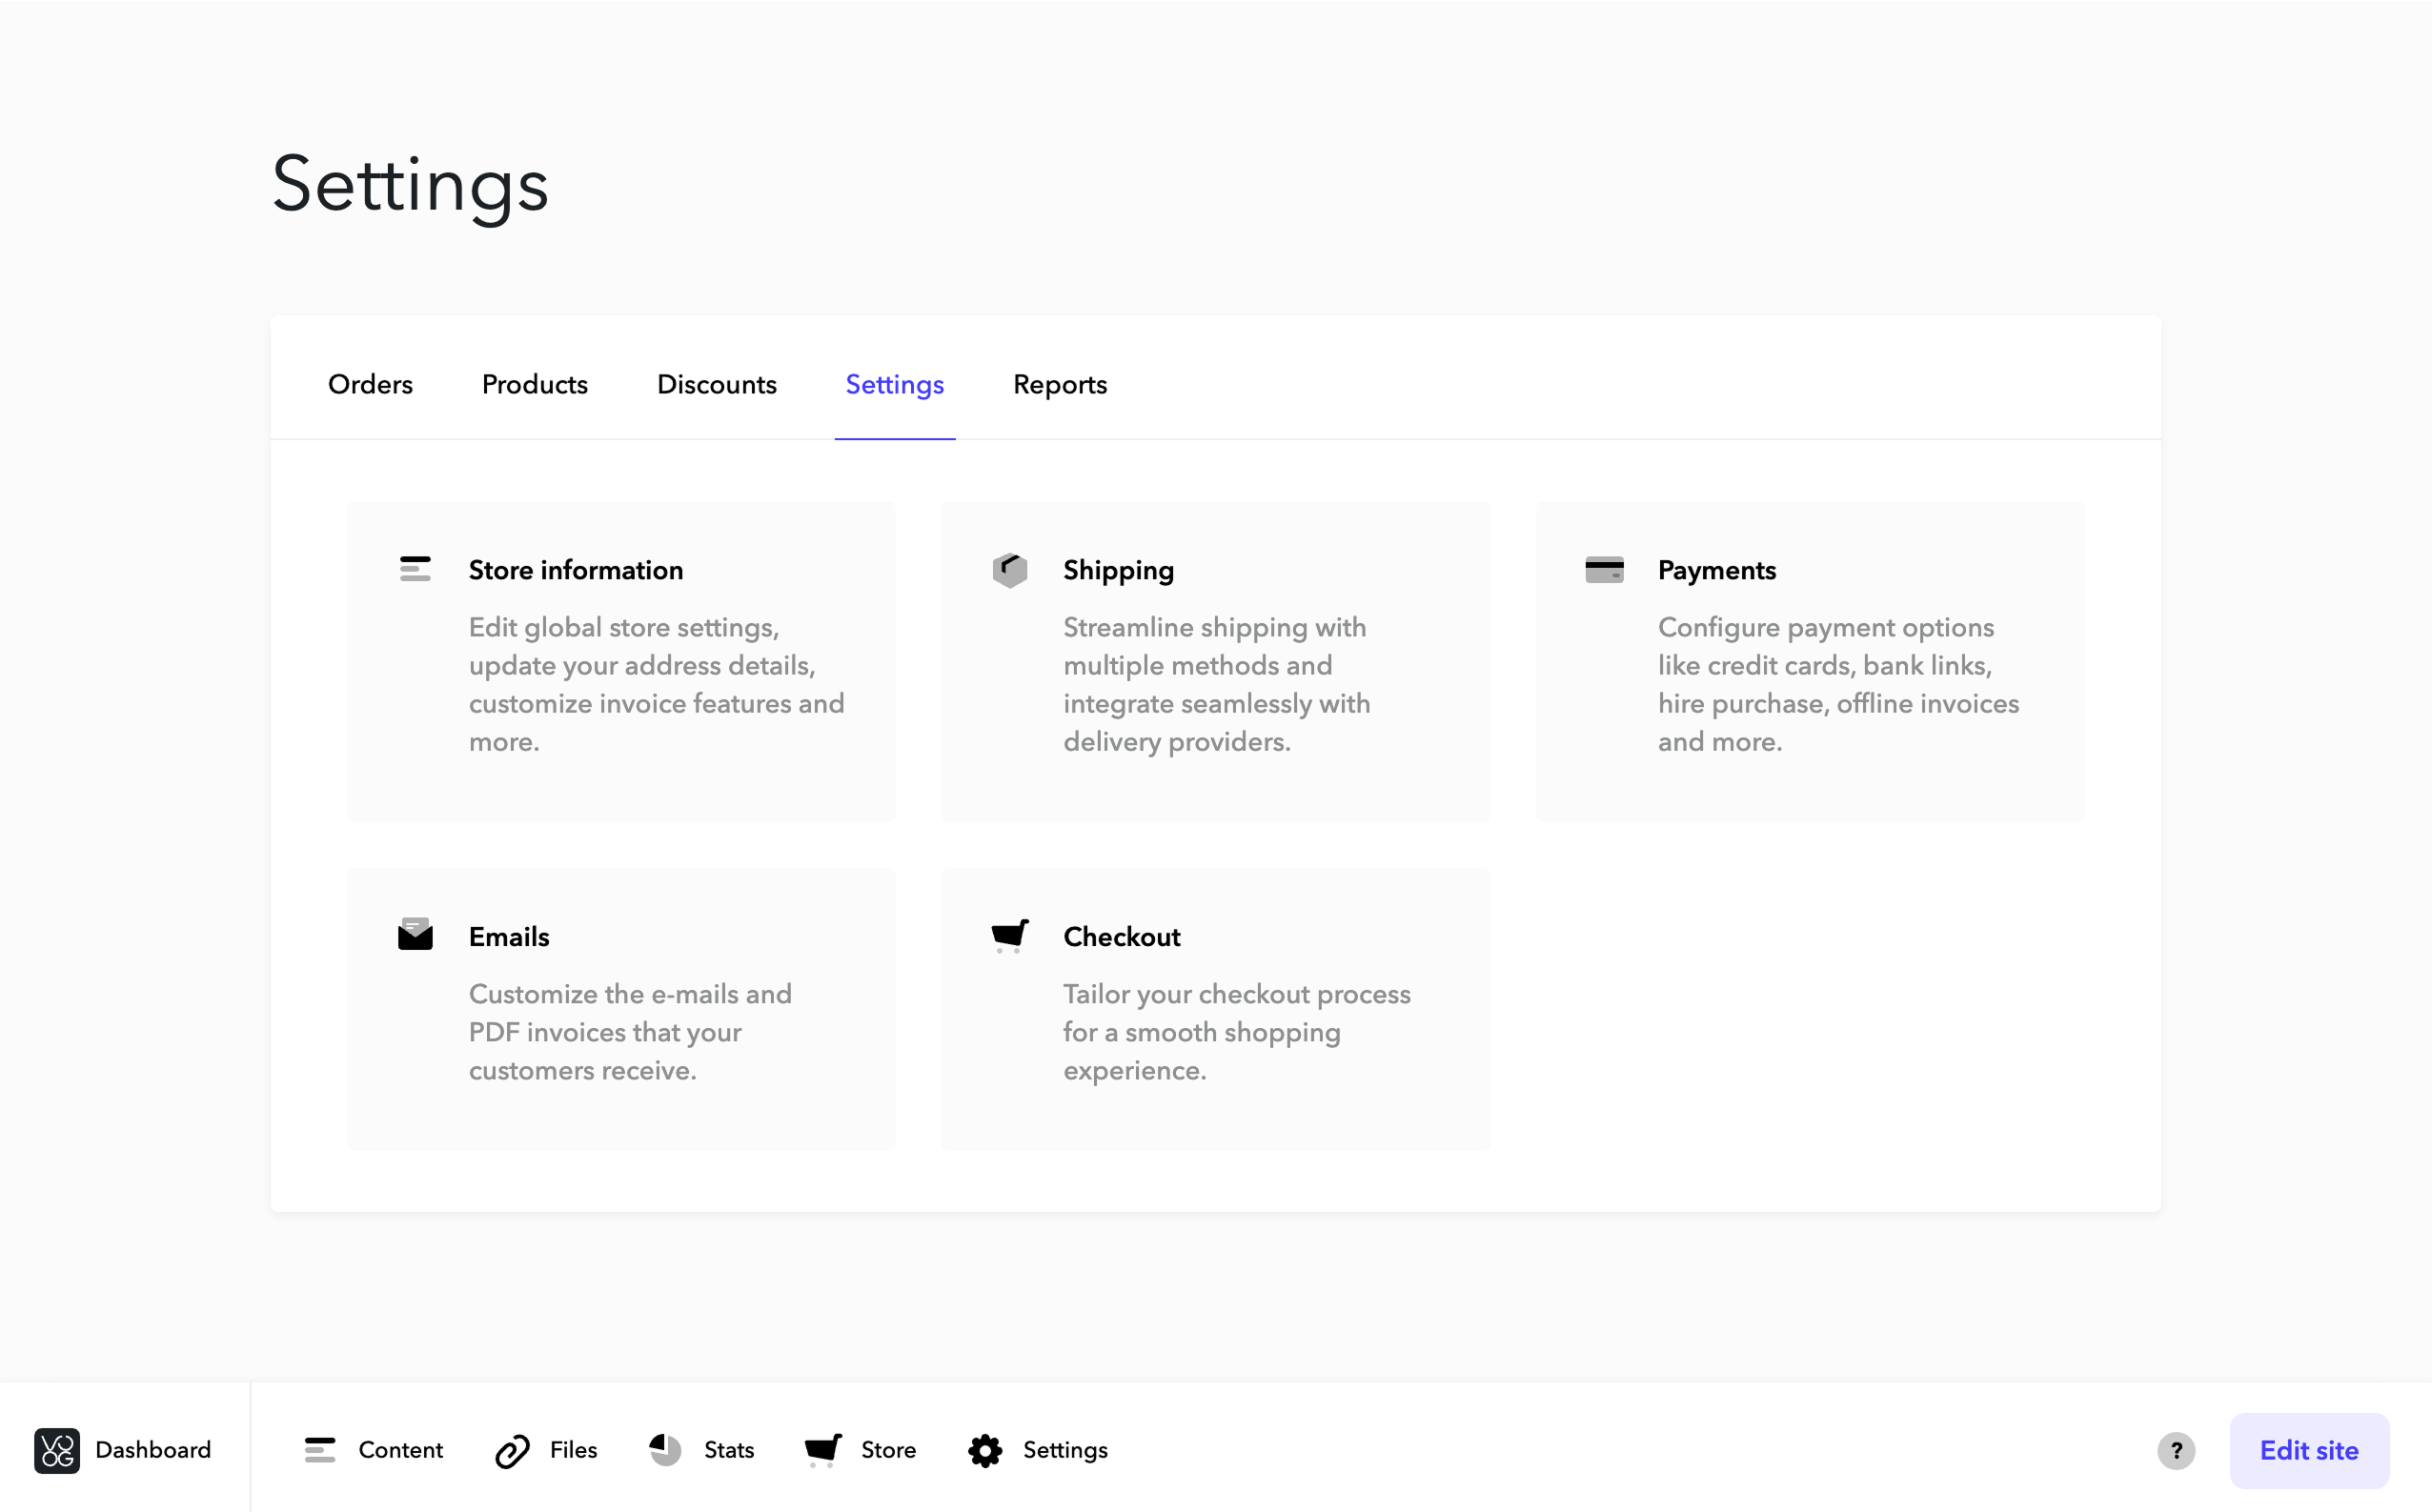Click the Checkout cart icon
Viewport: 2432px width, 1512px height.
click(1009, 935)
